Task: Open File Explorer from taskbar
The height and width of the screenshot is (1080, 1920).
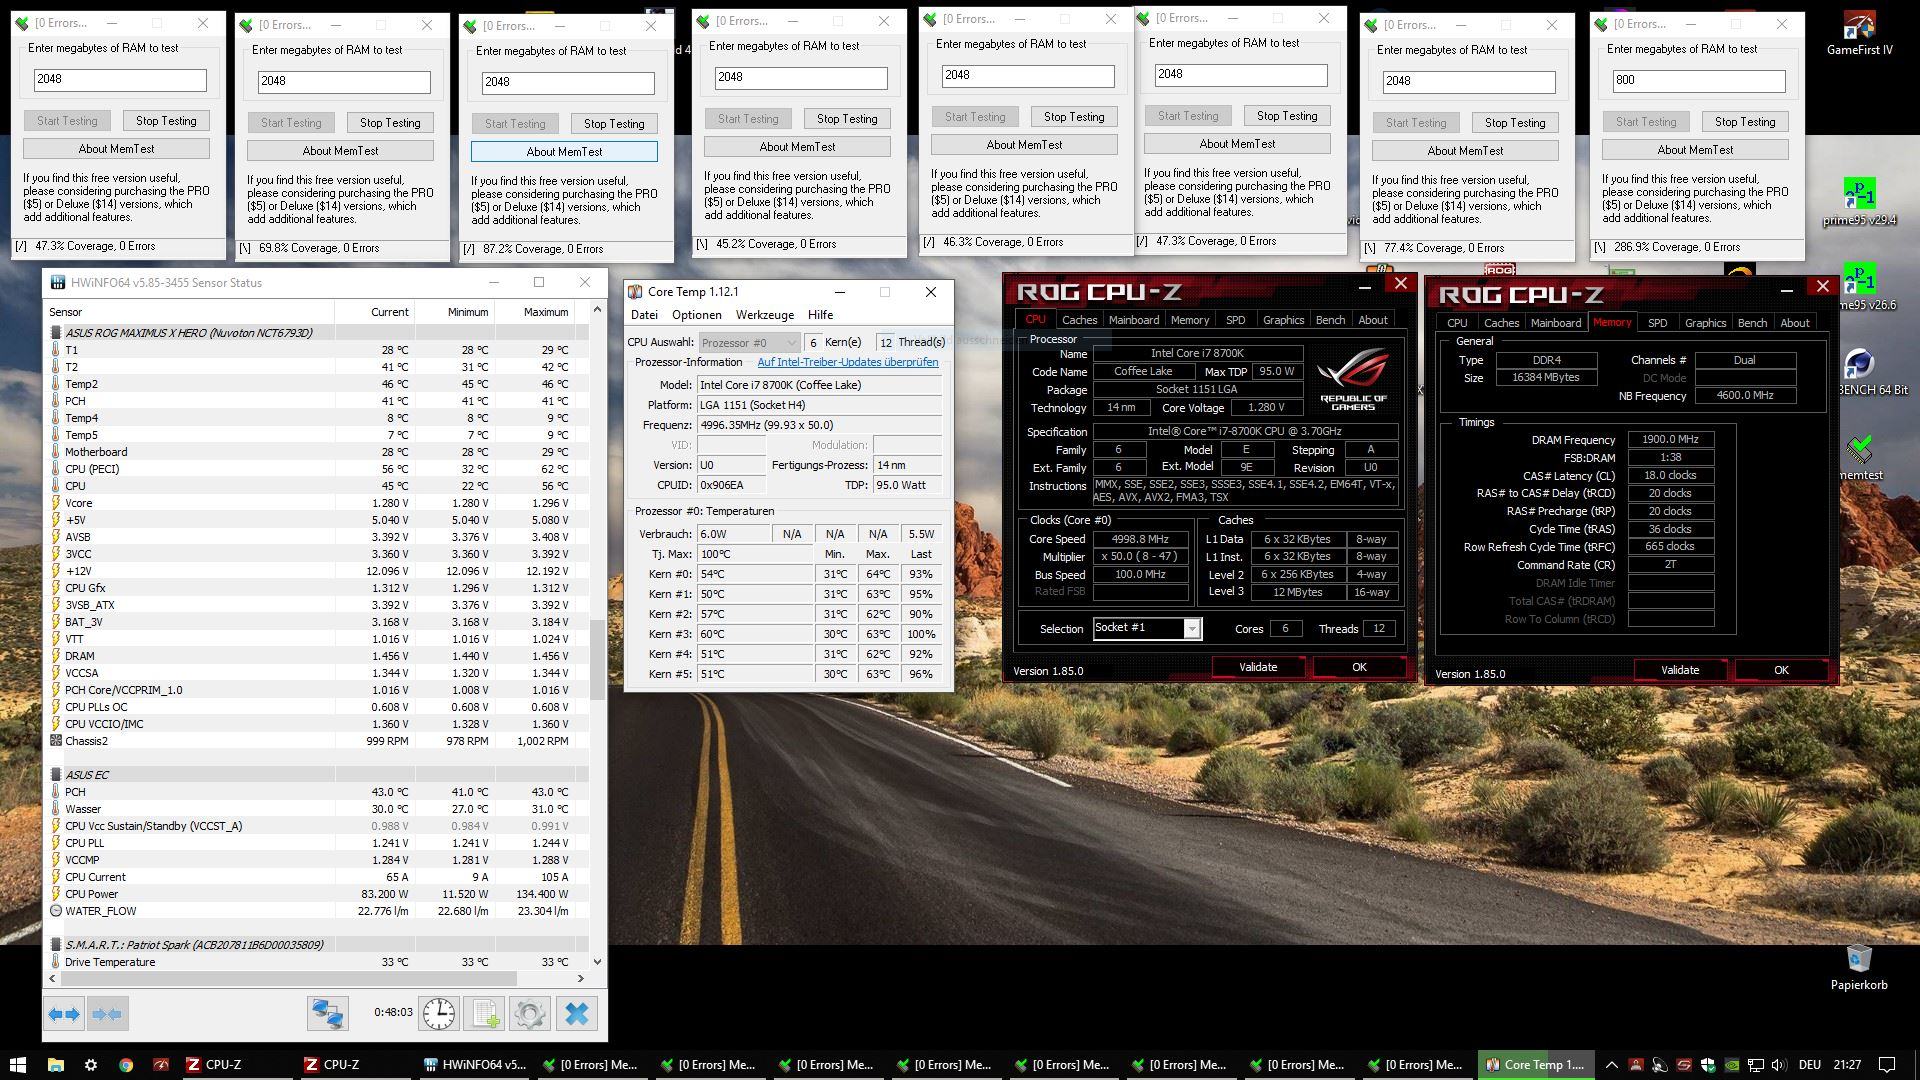Action: click(x=55, y=1065)
